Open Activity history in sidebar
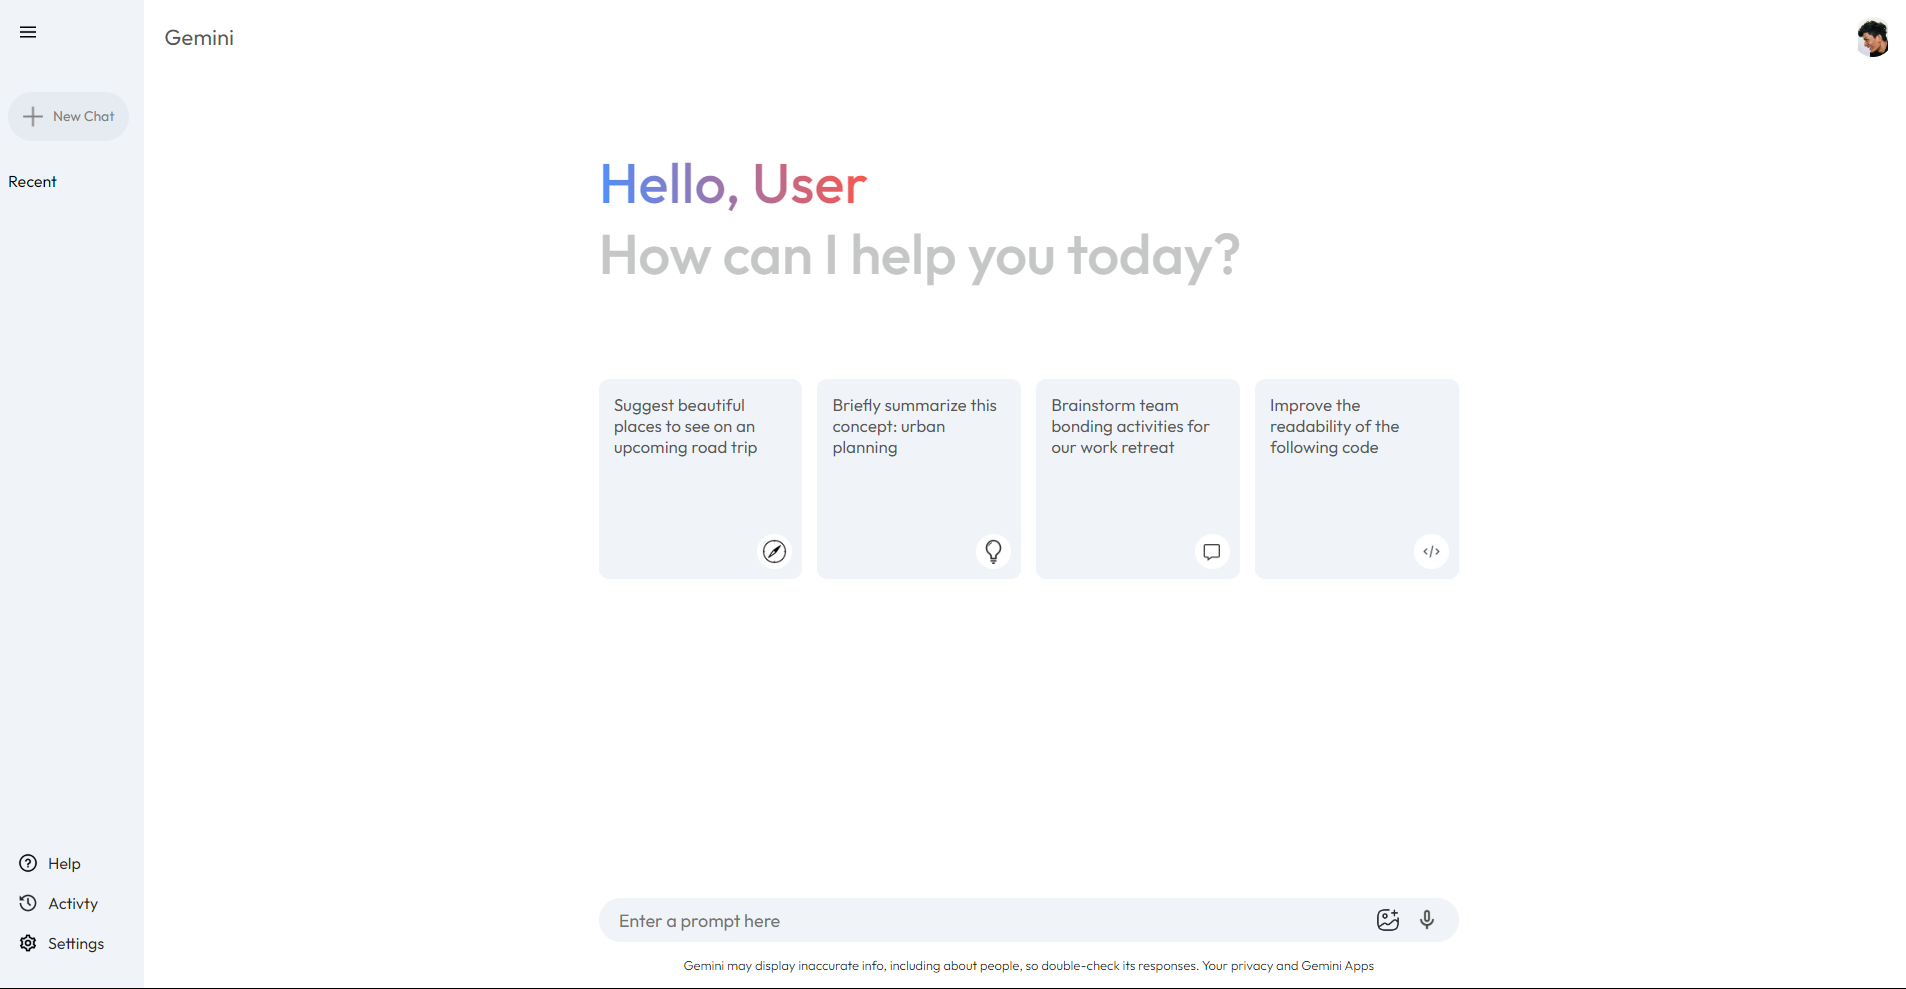The height and width of the screenshot is (989, 1906). click(72, 904)
